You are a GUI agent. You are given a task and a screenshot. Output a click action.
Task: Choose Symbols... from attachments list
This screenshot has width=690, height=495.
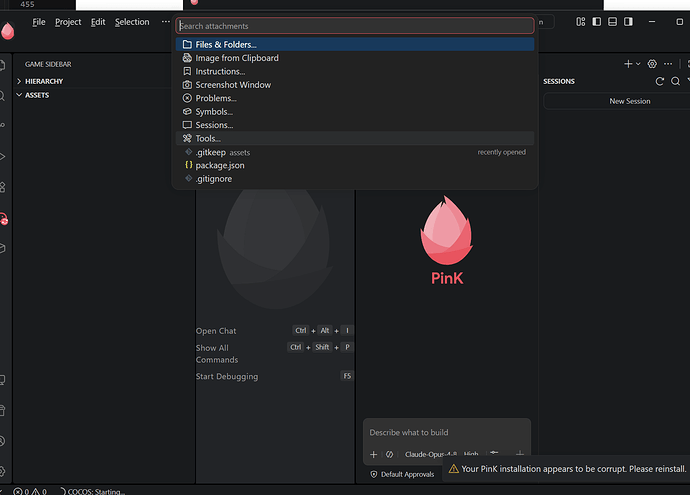pyautogui.click(x=355, y=112)
